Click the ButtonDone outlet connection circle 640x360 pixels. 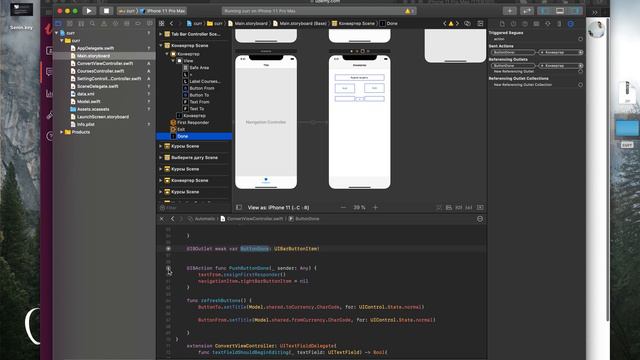[168, 249]
